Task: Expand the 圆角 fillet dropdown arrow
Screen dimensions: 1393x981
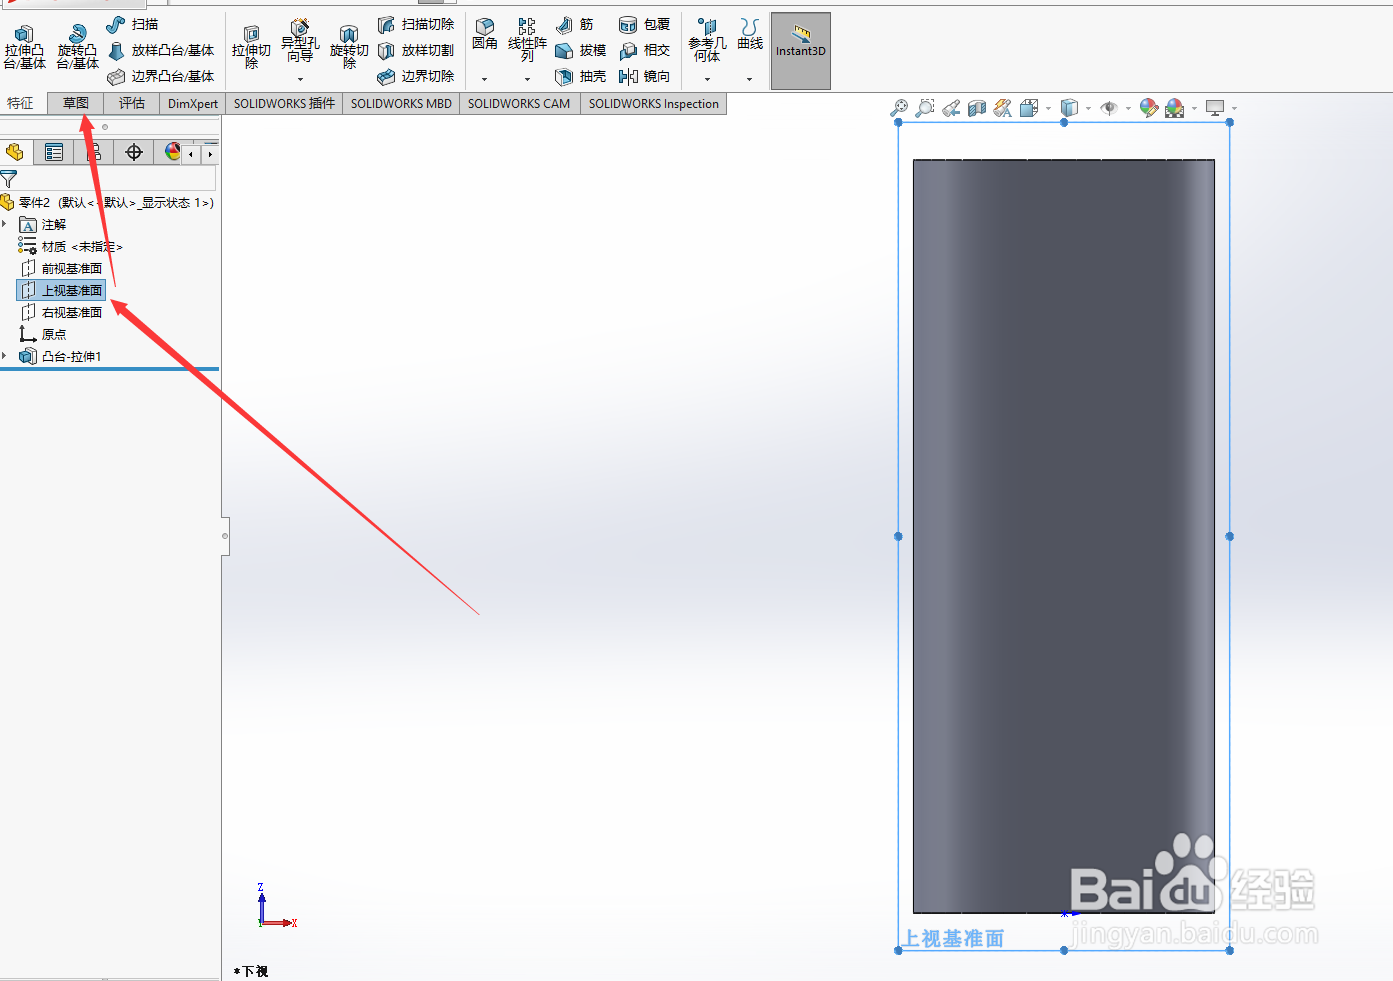Action: click(x=485, y=79)
